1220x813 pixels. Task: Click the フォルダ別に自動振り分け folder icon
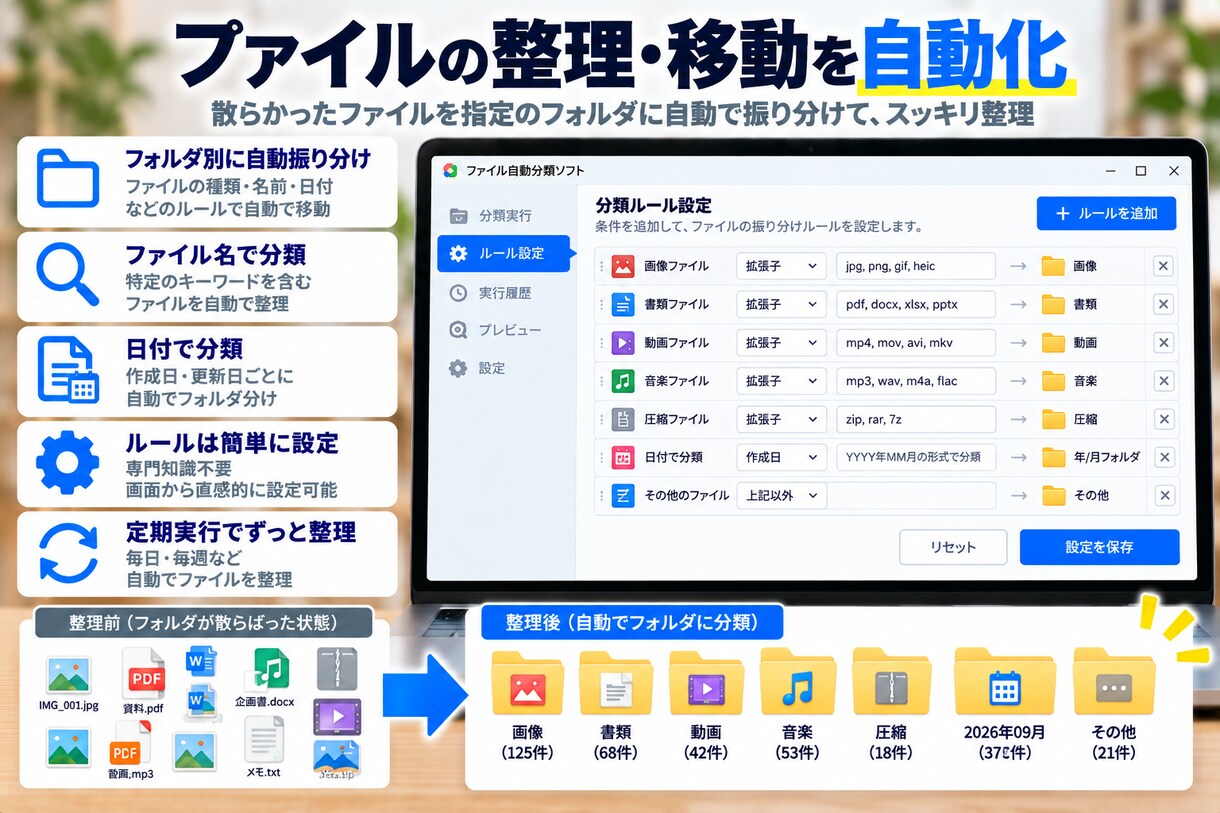(68, 179)
